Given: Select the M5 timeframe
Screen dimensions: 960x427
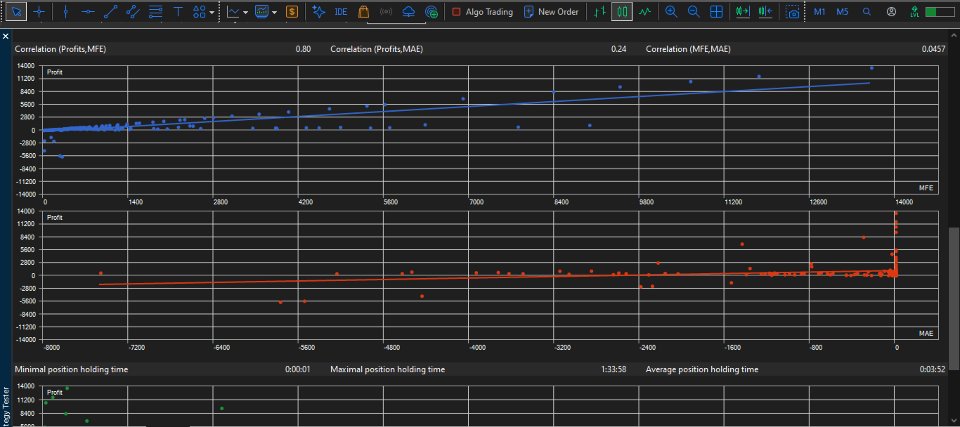Looking at the screenshot, I should point(843,12).
